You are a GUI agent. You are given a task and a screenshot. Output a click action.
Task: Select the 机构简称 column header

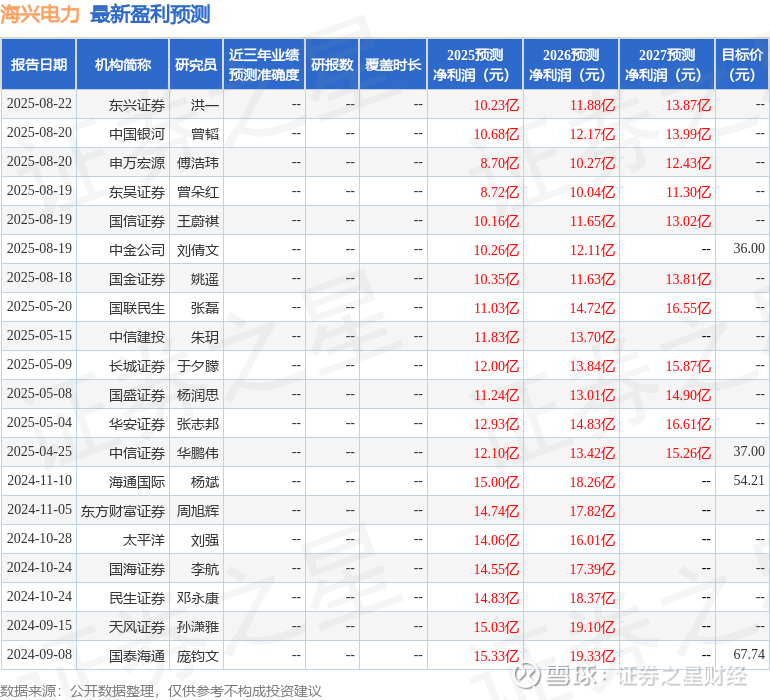point(123,64)
